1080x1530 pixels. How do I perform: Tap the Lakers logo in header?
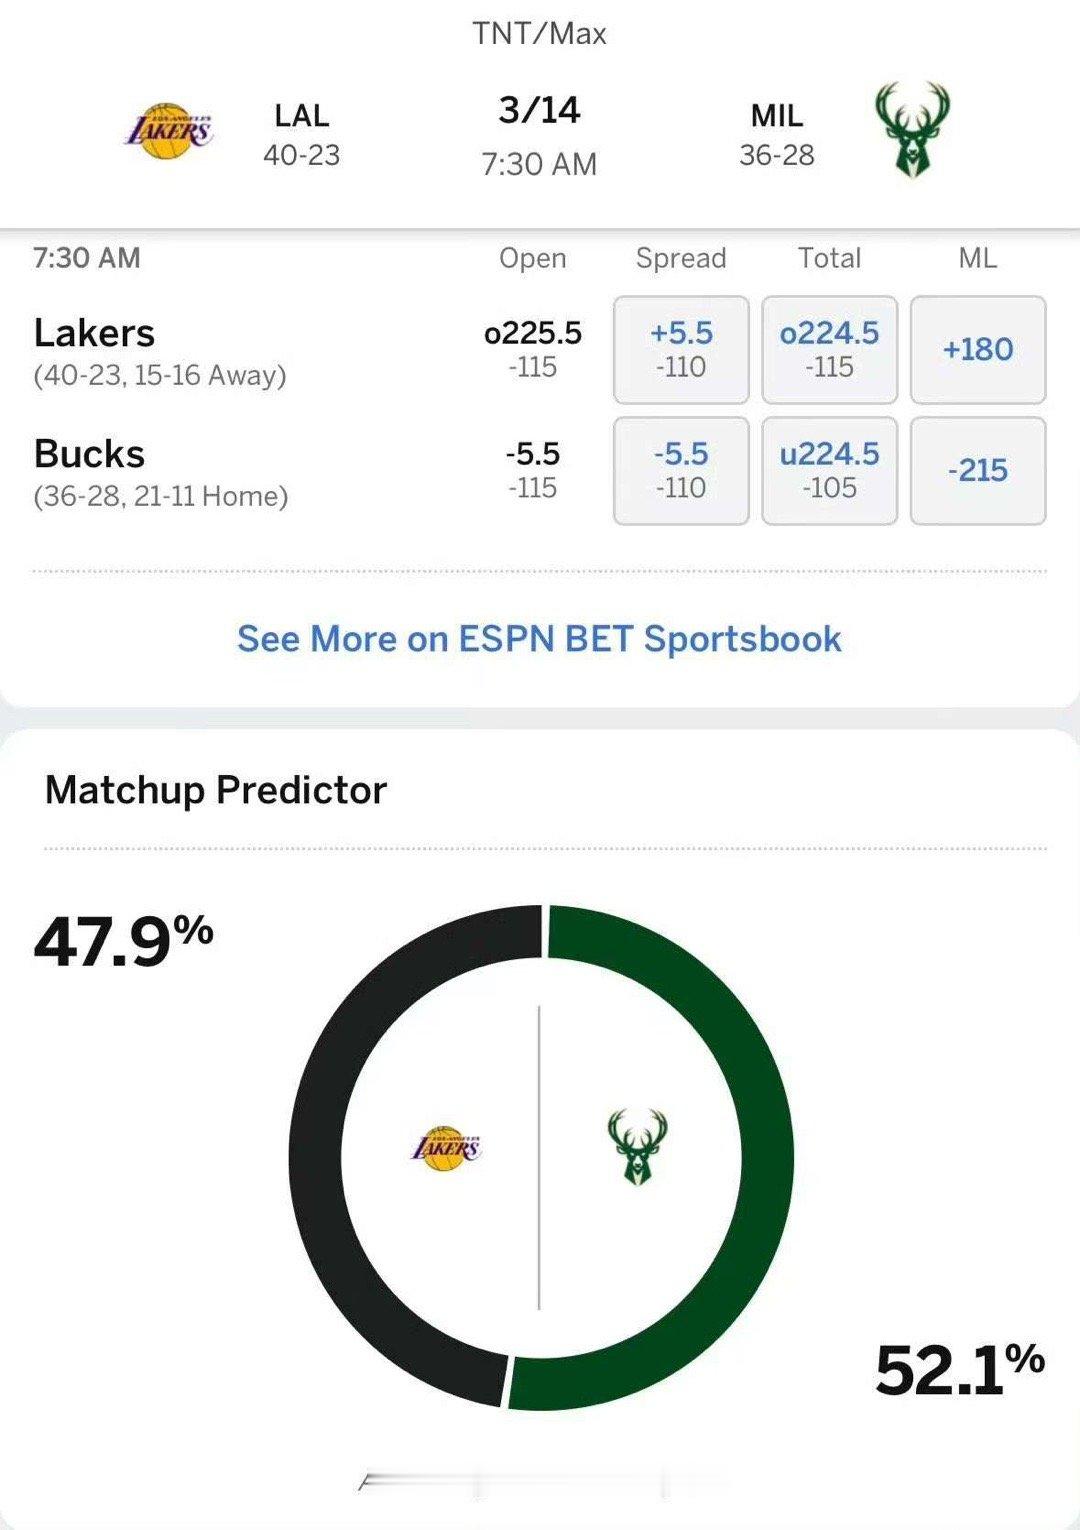tap(169, 131)
